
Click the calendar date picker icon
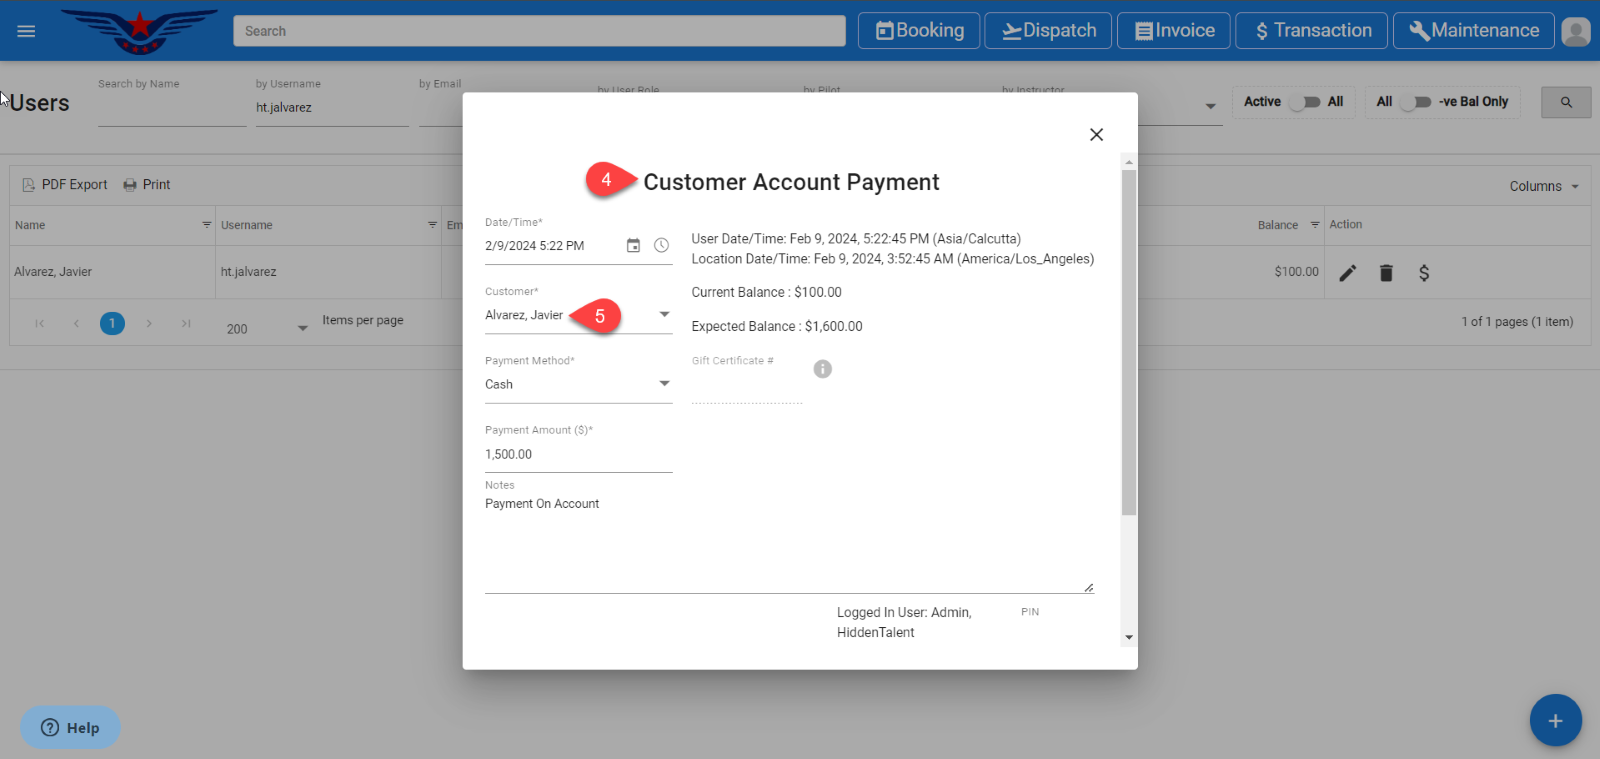(x=633, y=245)
